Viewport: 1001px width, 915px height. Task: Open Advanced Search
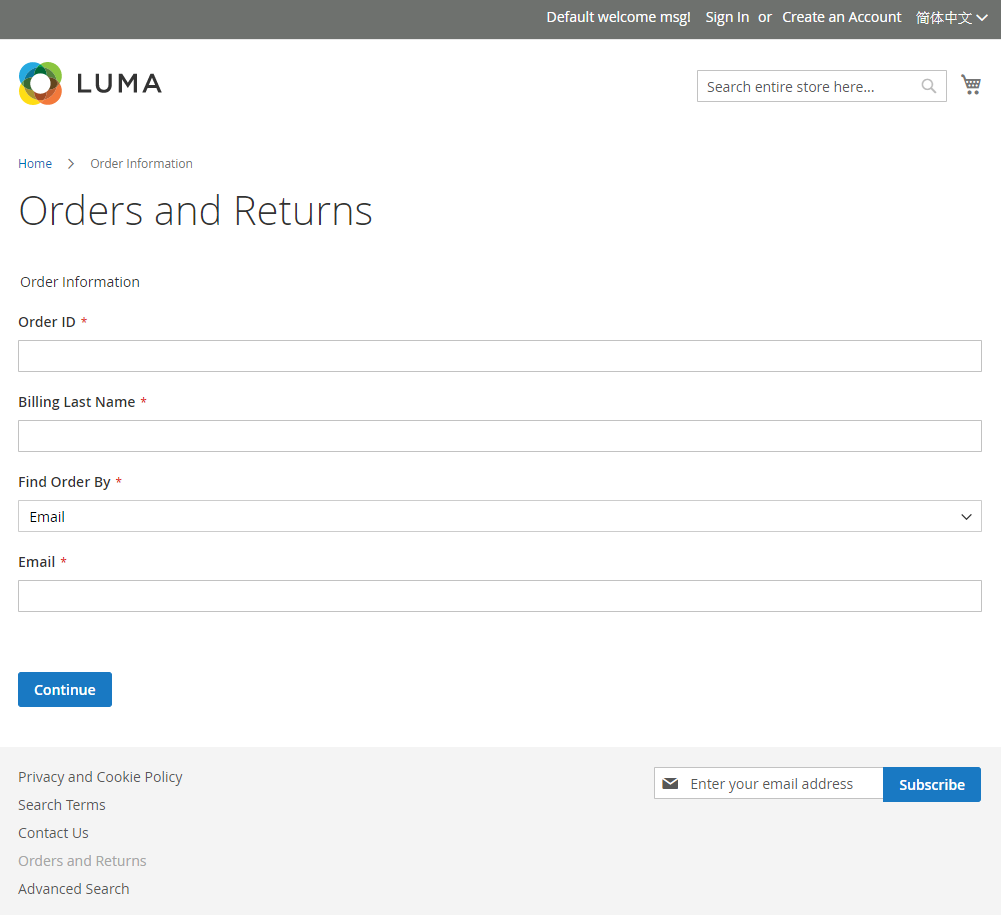[x=73, y=888]
